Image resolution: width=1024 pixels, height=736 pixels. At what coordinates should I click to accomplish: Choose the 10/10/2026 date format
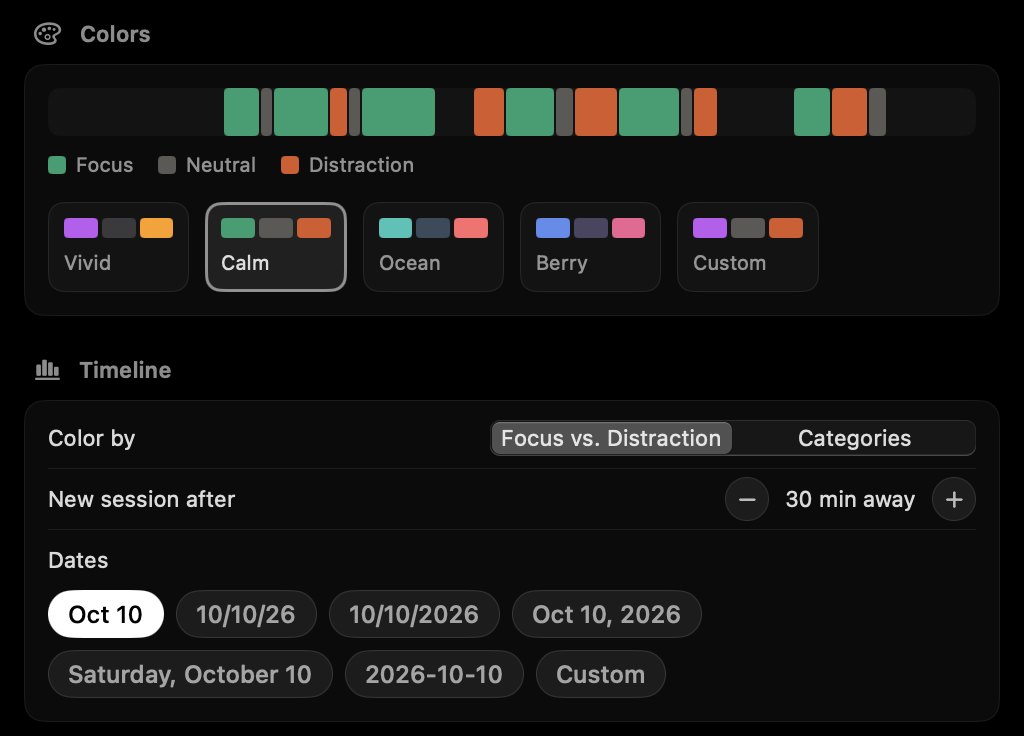(x=414, y=615)
